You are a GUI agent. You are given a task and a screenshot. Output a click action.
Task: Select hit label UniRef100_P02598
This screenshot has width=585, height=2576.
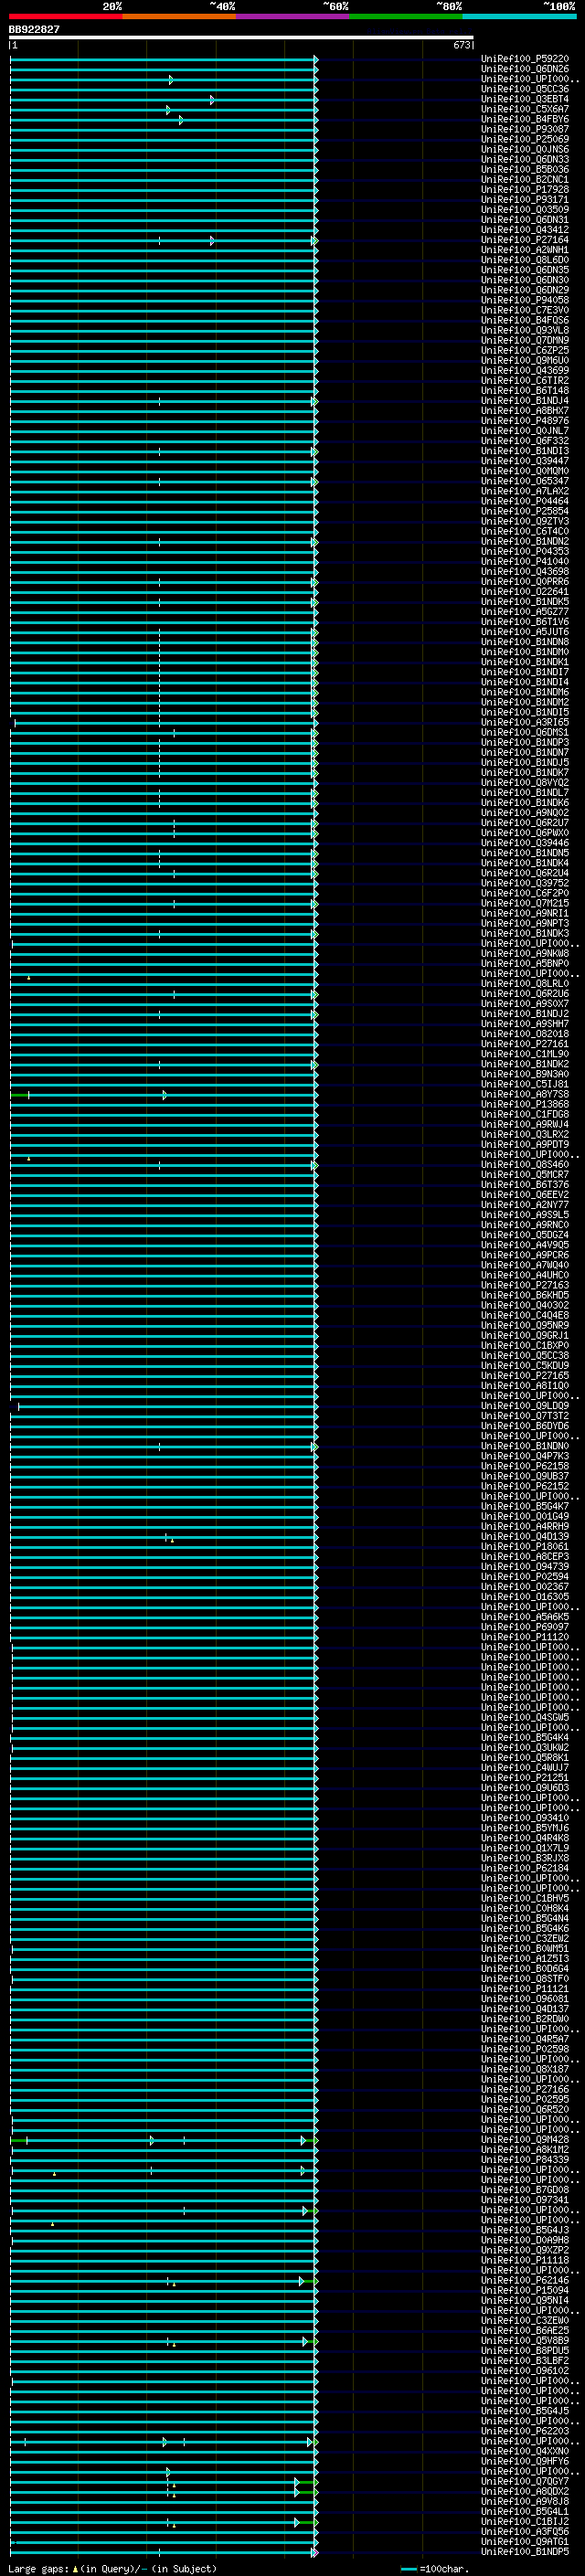click(525, 2049)
